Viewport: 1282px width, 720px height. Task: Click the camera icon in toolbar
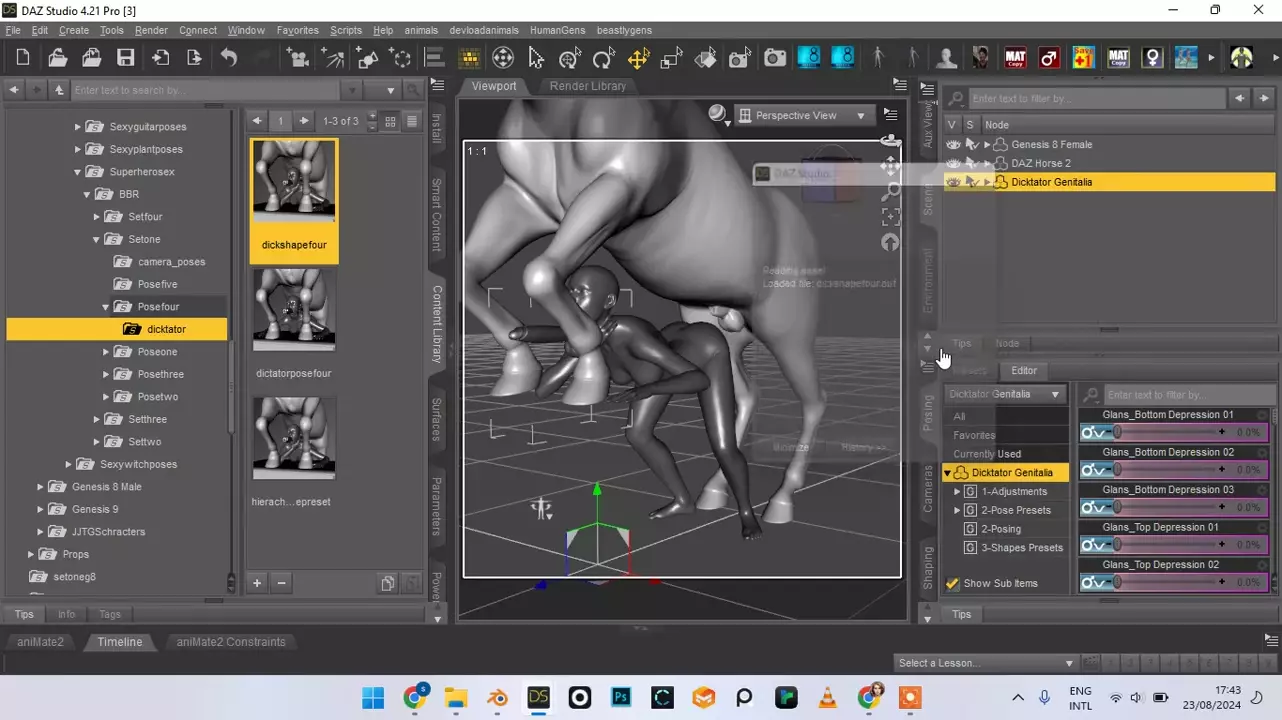tap(774, 58)
